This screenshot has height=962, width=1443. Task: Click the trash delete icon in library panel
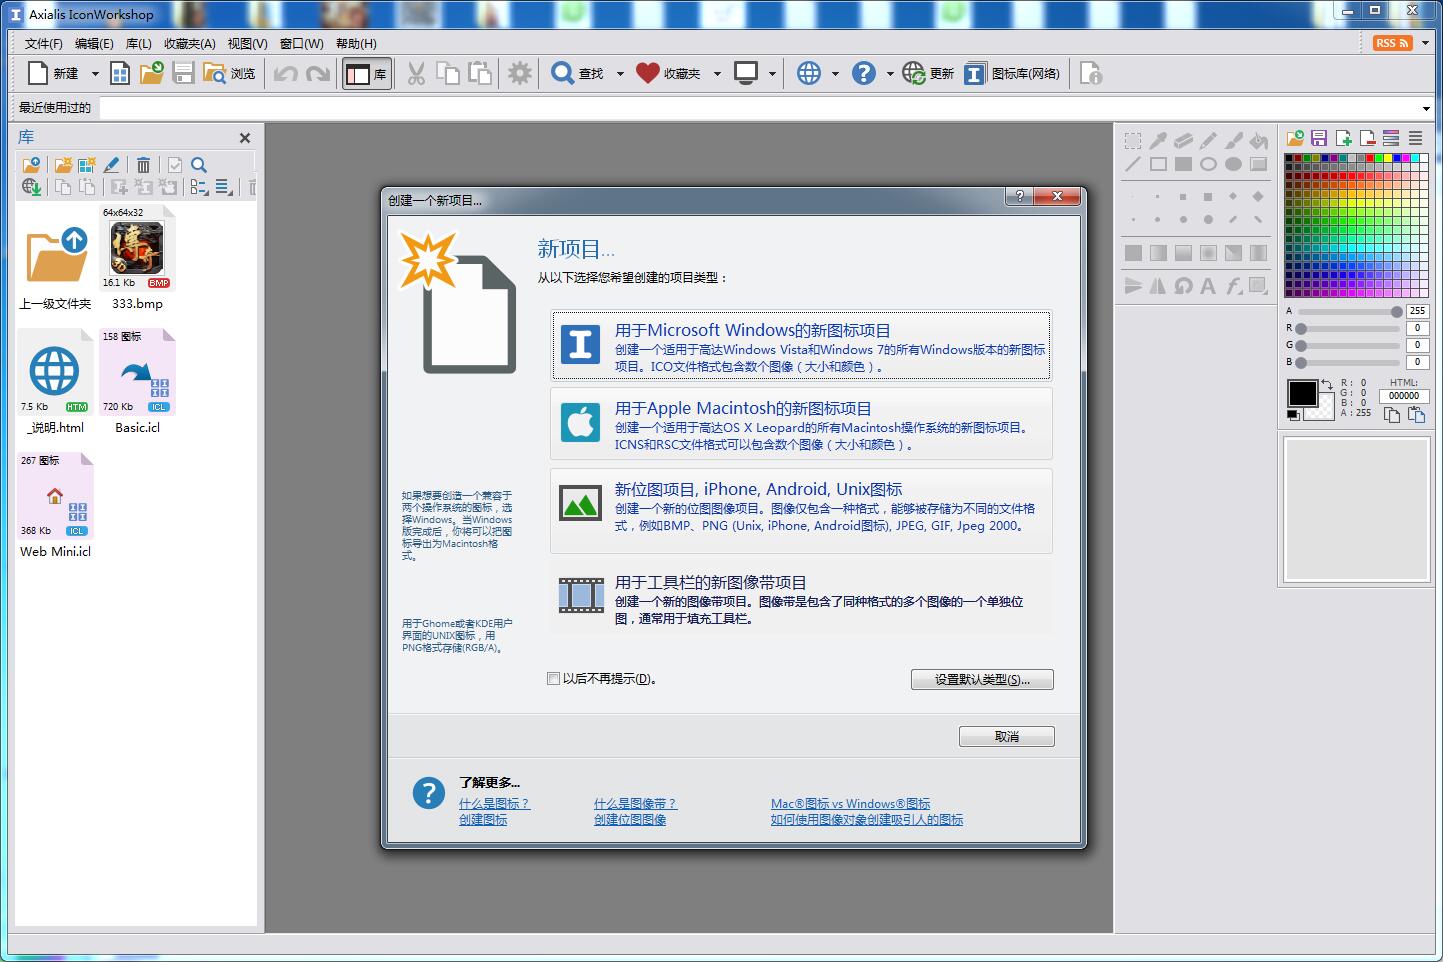(143, 165)
